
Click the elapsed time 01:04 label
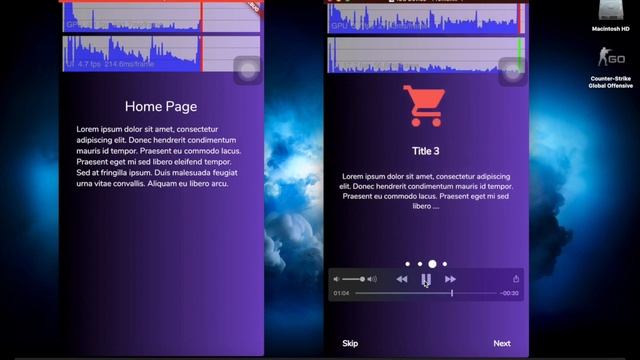coord(341,293)
